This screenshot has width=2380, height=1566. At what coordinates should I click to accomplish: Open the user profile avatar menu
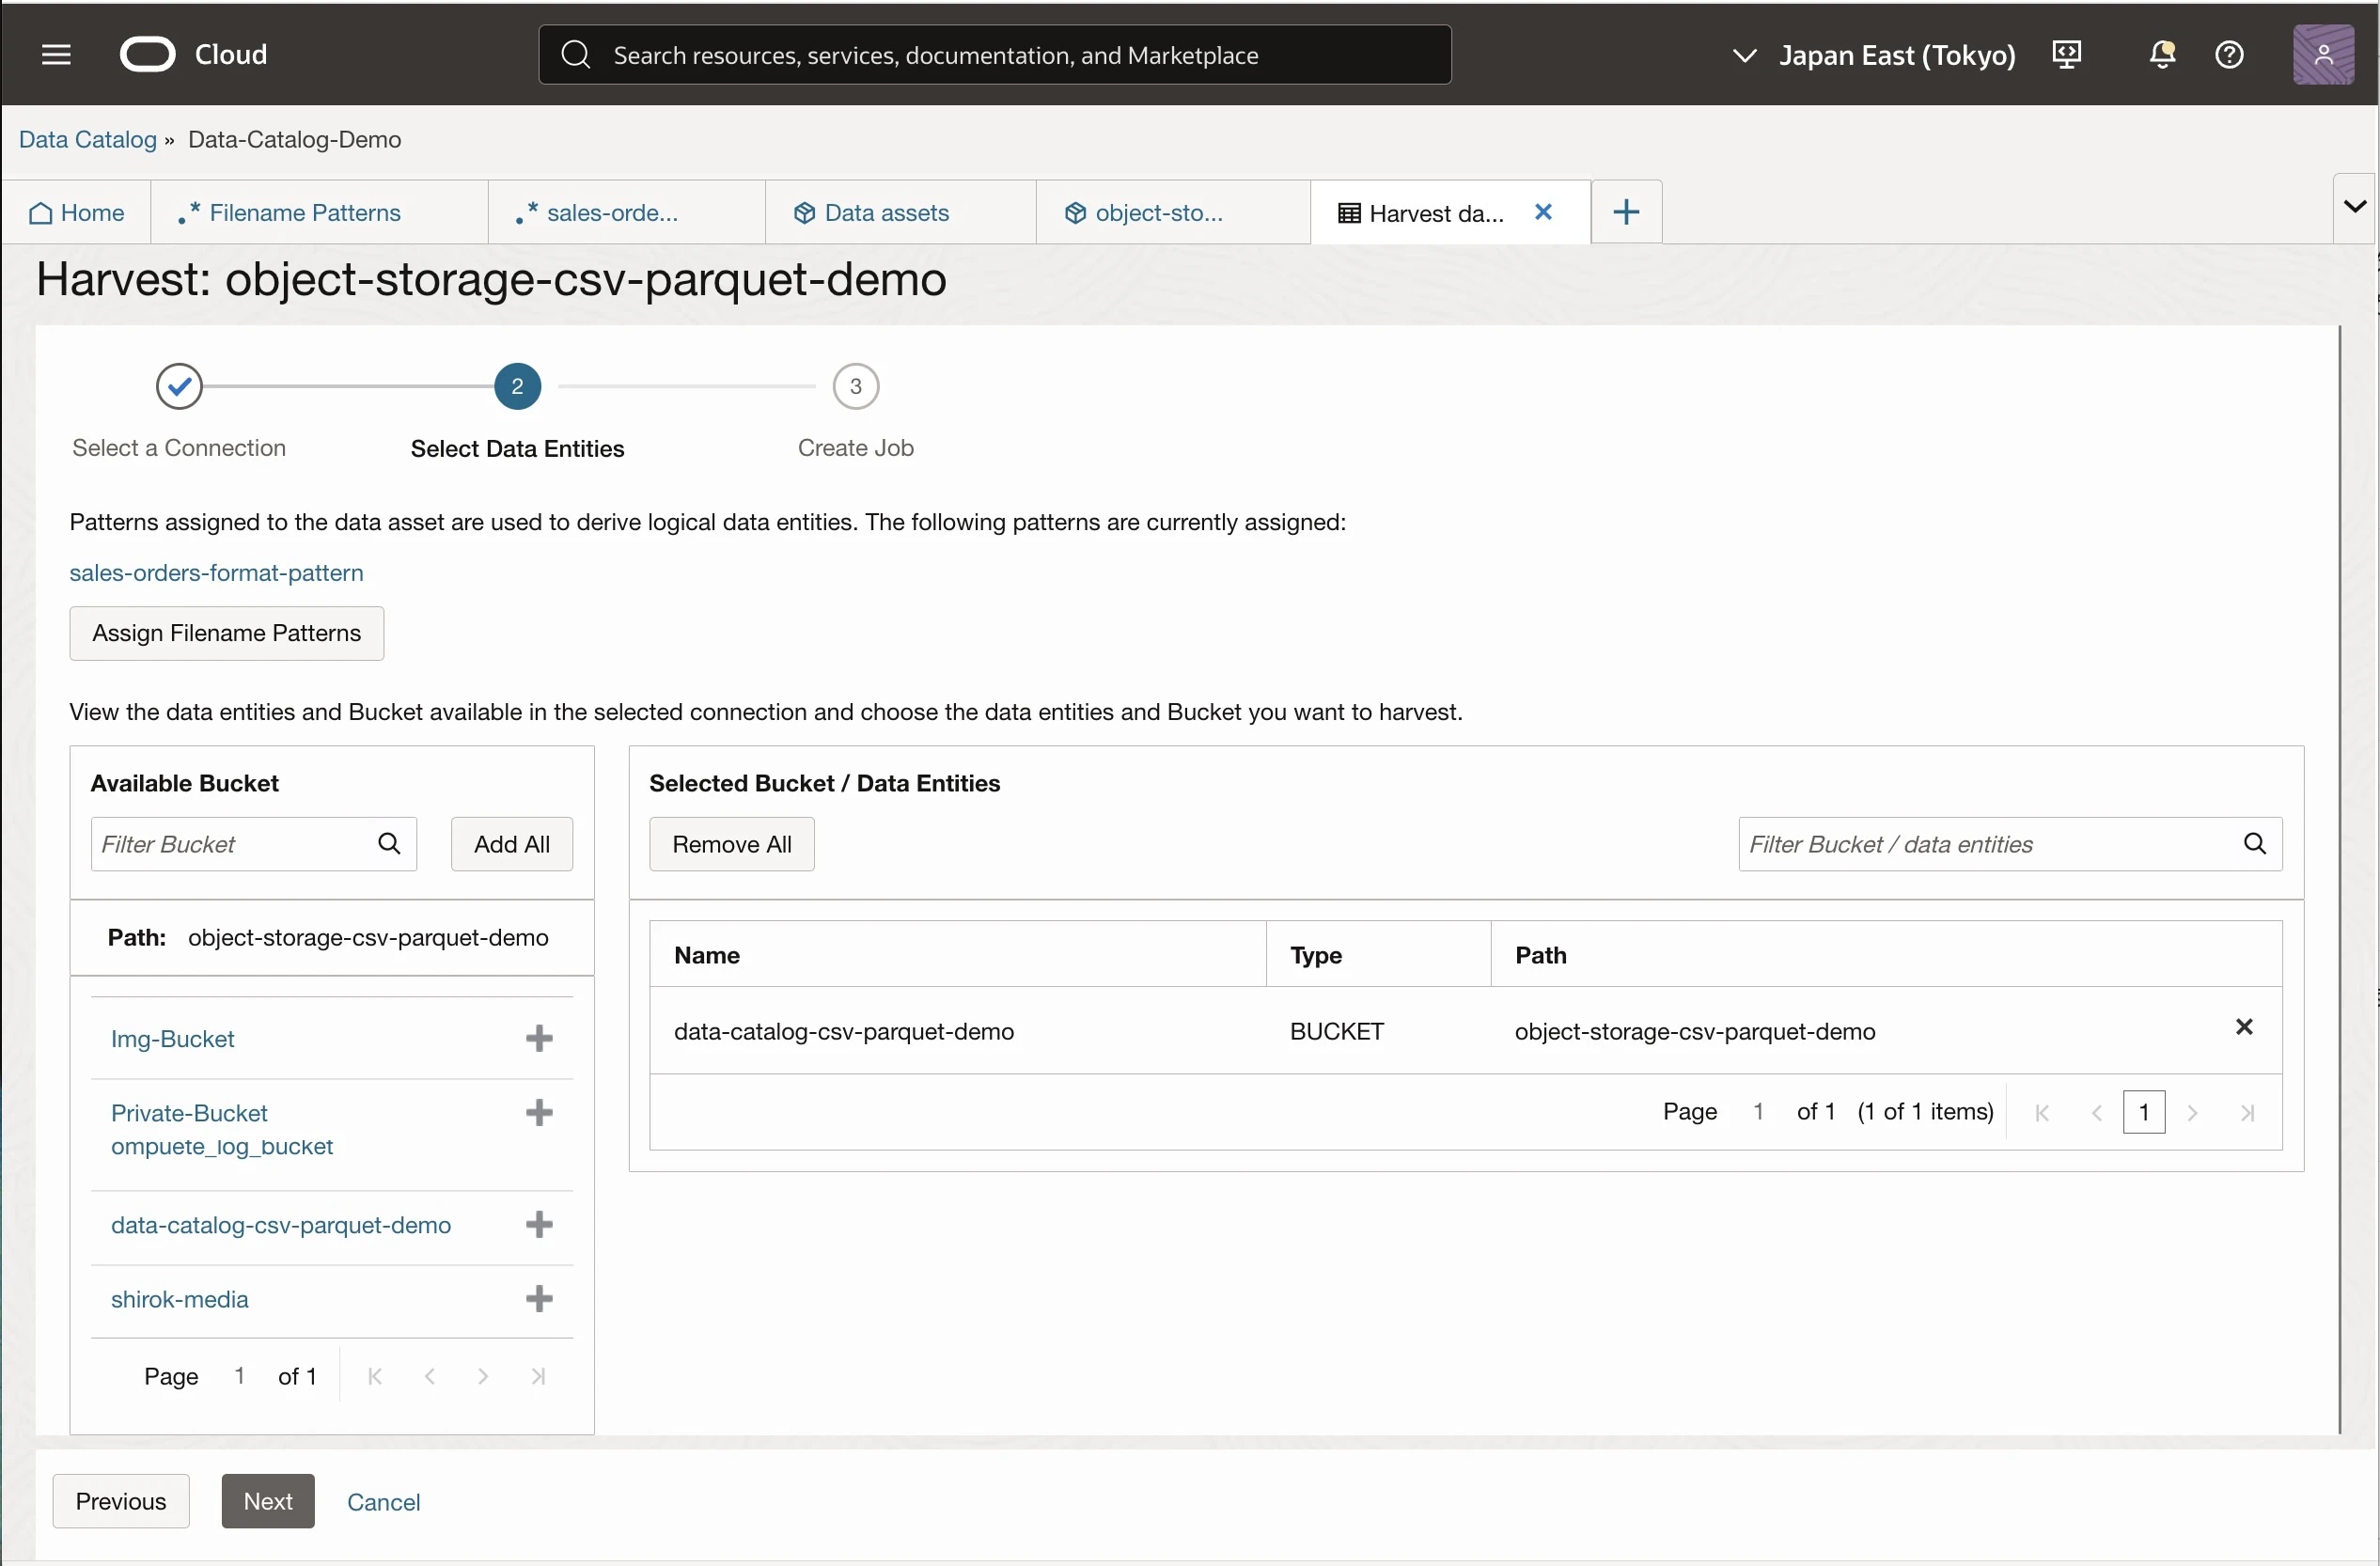[2323, 54]
